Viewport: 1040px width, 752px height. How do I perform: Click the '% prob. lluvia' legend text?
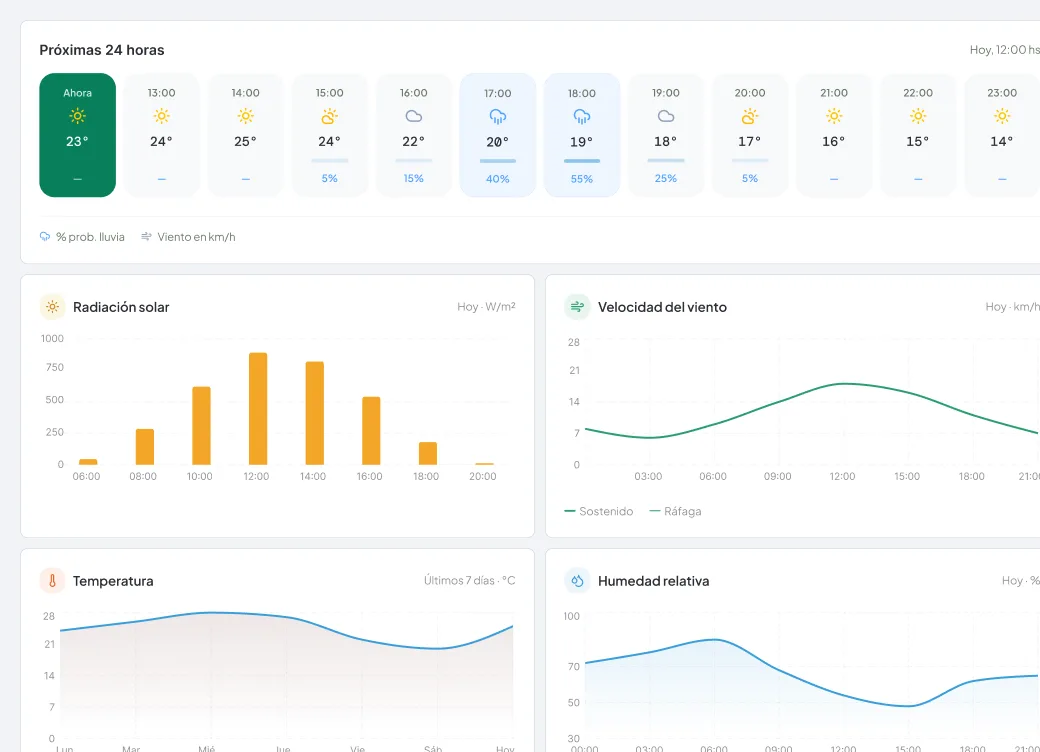pyautogui.click(x=90, y=237)
